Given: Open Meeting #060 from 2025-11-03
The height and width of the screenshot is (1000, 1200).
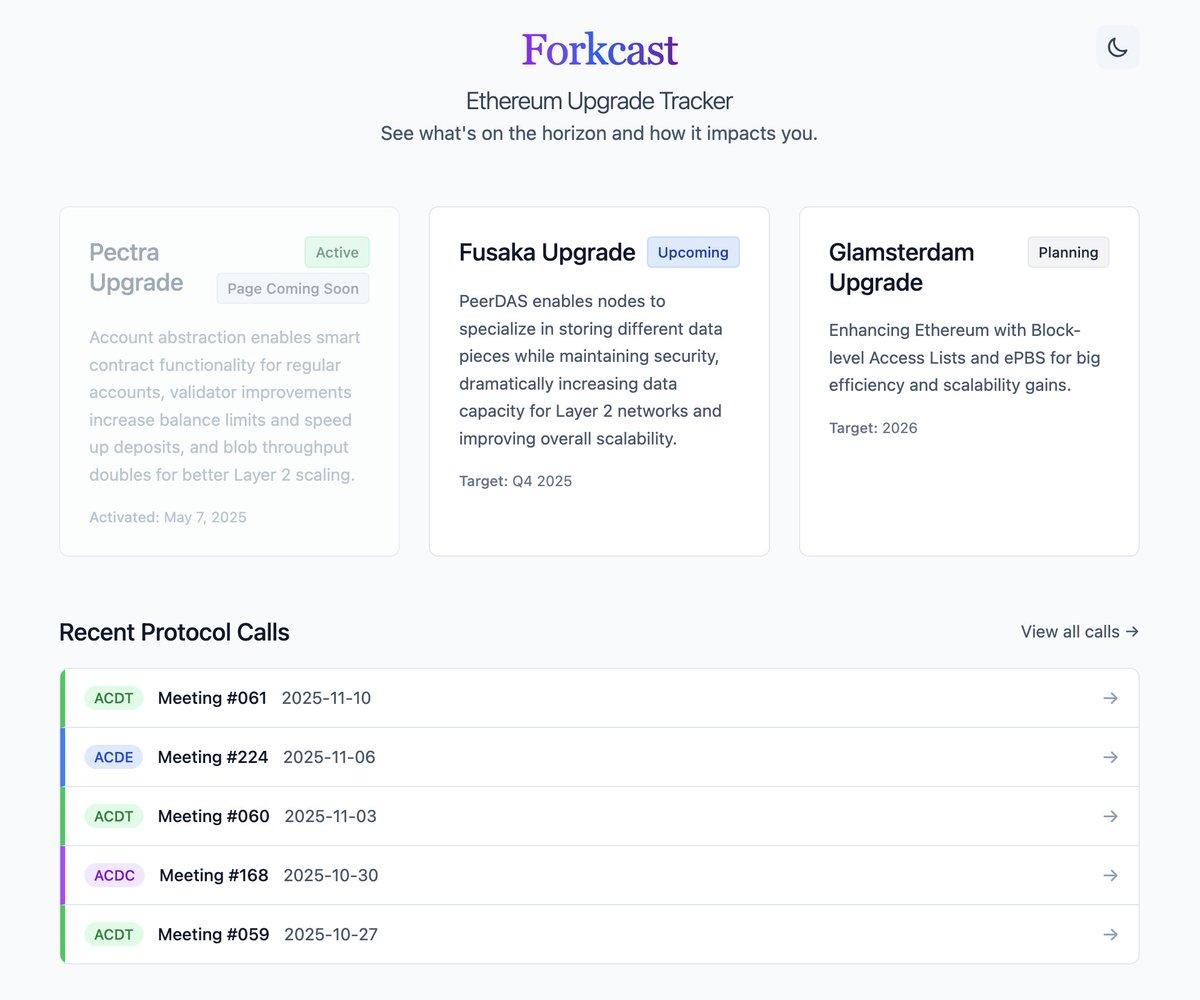Looking at the screenshot, I should pos(213,816).
